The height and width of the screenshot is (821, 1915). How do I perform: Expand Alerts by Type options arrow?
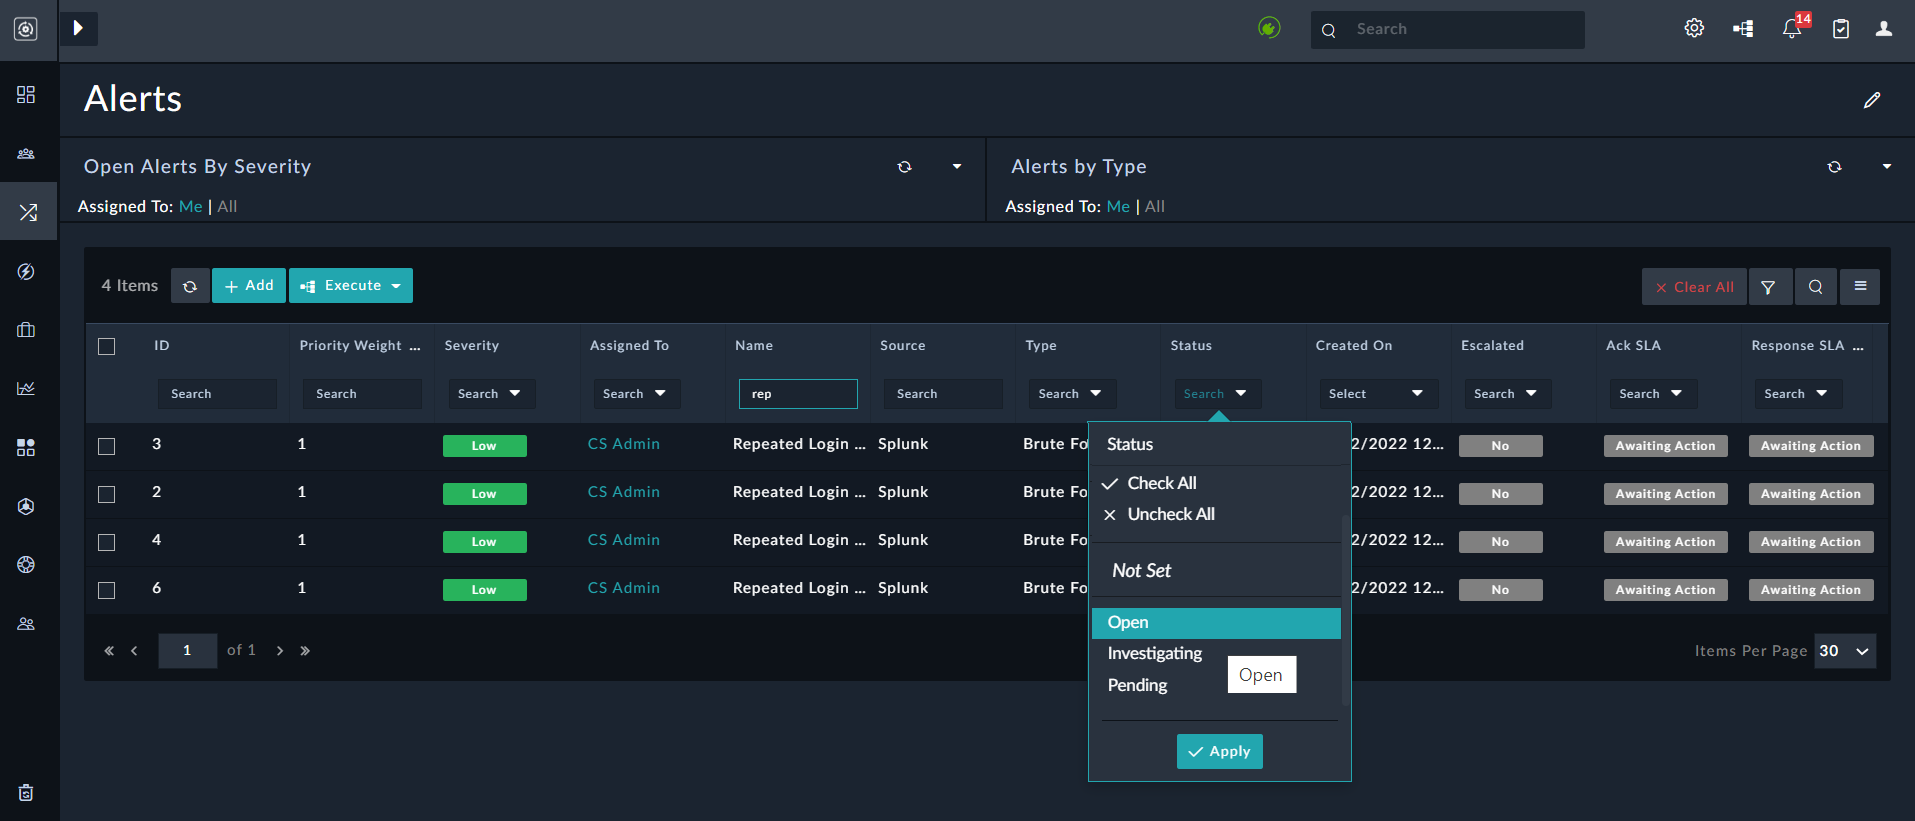point(1887,167)
